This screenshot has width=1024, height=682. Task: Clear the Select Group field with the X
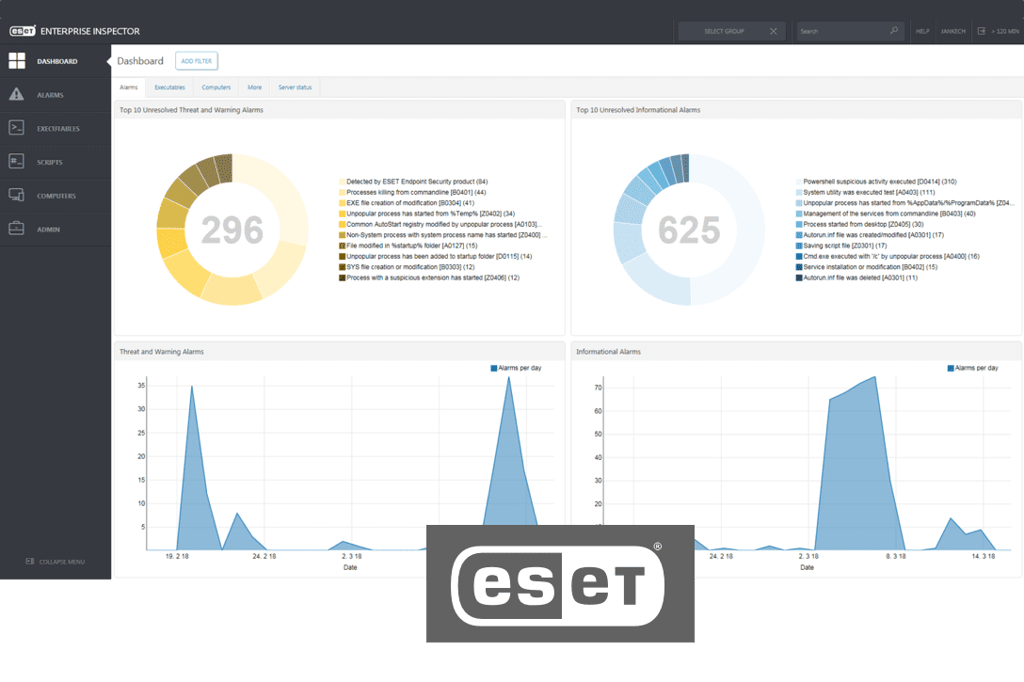(x=773, y=31)
